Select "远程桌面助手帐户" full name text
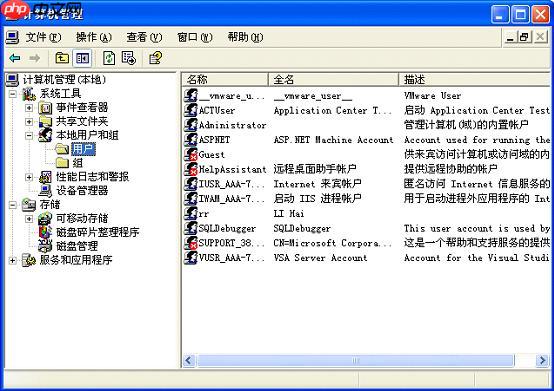The width and height of the screenshot is (554, 391). pyautogui.click(x=315, y=169)
